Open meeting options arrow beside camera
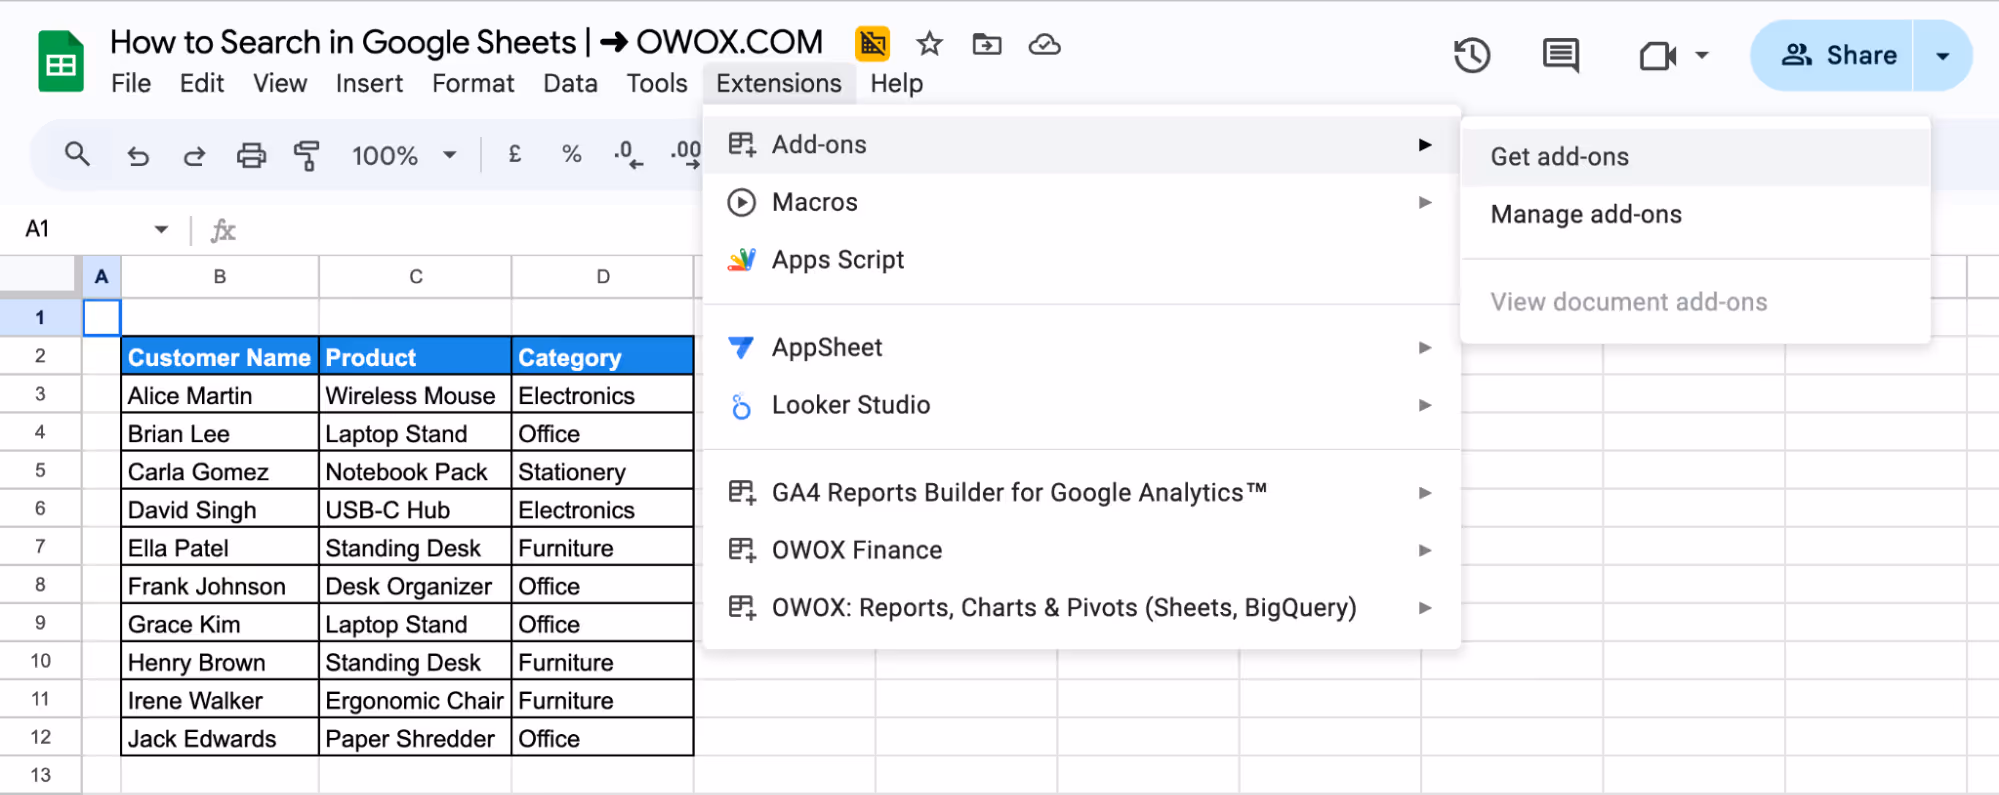Viewport: 1999px width, 795px height. (1702, 55)
